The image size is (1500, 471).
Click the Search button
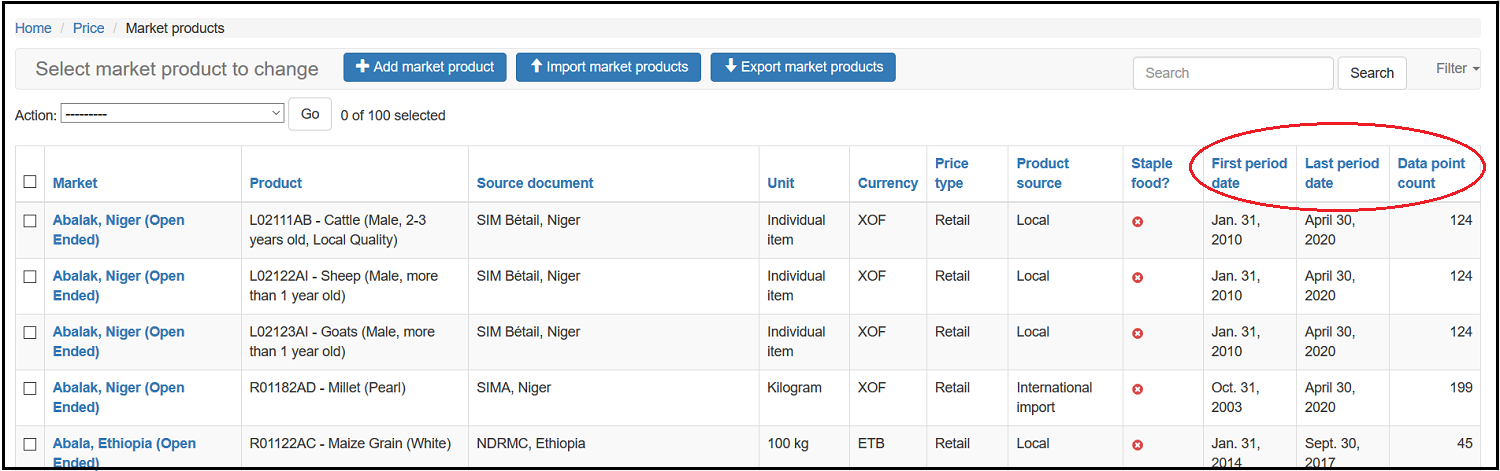click(1371, 73)
